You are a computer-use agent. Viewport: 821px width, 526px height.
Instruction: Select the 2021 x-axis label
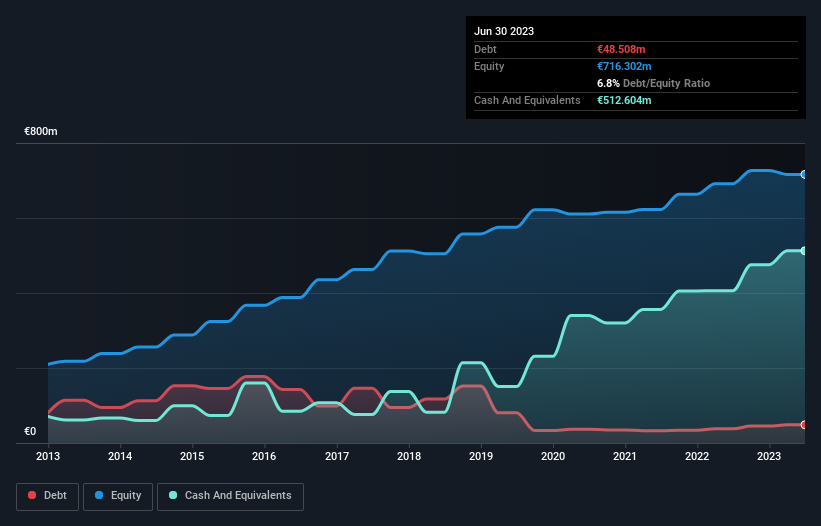[625, 456]
